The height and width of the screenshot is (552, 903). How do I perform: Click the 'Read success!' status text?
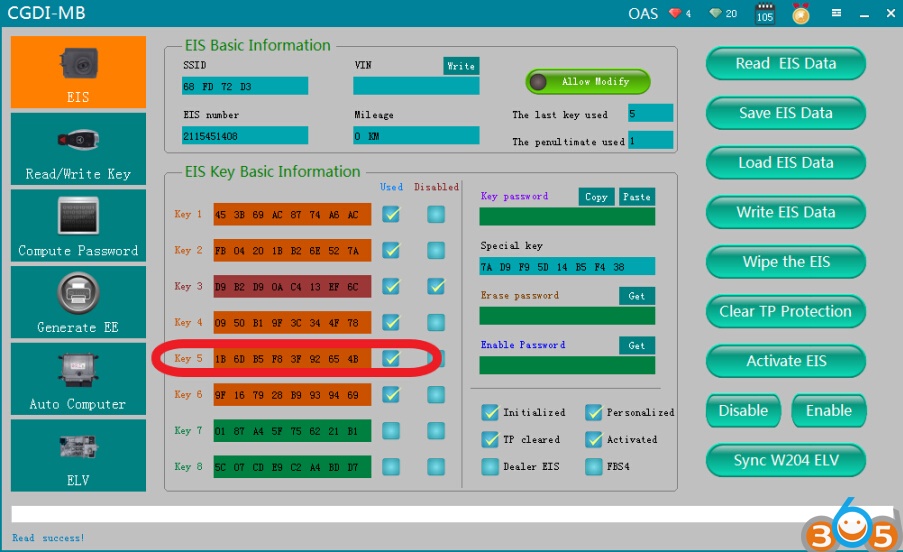[48, 538]
